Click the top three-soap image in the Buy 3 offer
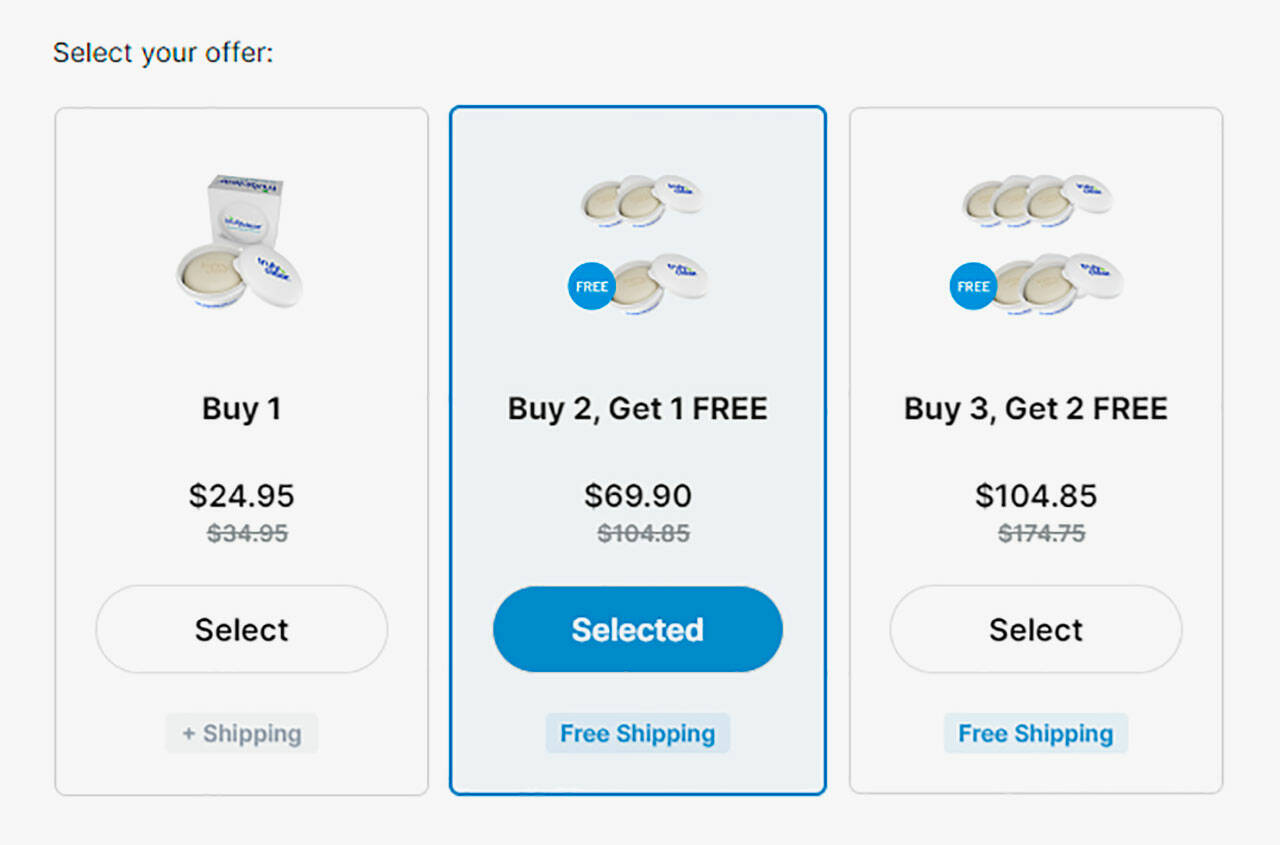 coord(1037,199)
